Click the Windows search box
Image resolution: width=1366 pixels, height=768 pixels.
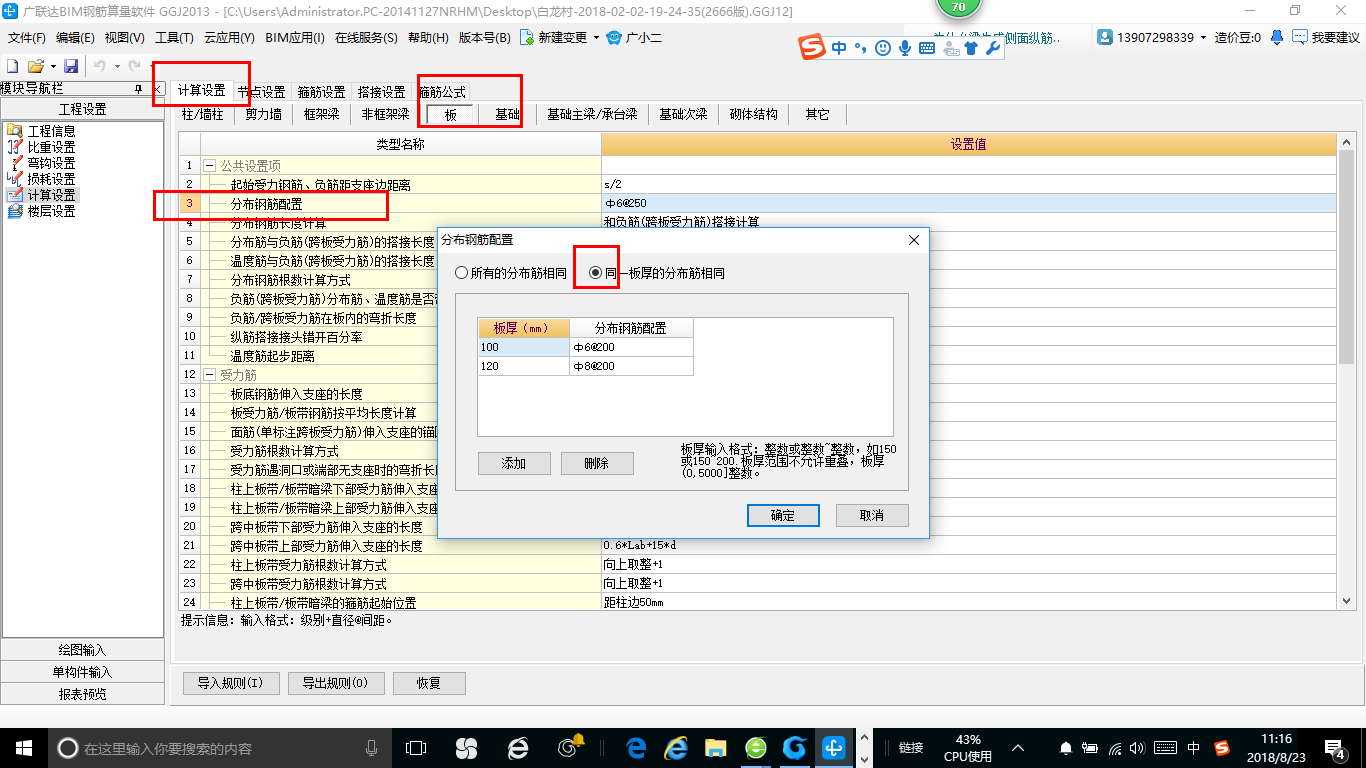(220, 748)
